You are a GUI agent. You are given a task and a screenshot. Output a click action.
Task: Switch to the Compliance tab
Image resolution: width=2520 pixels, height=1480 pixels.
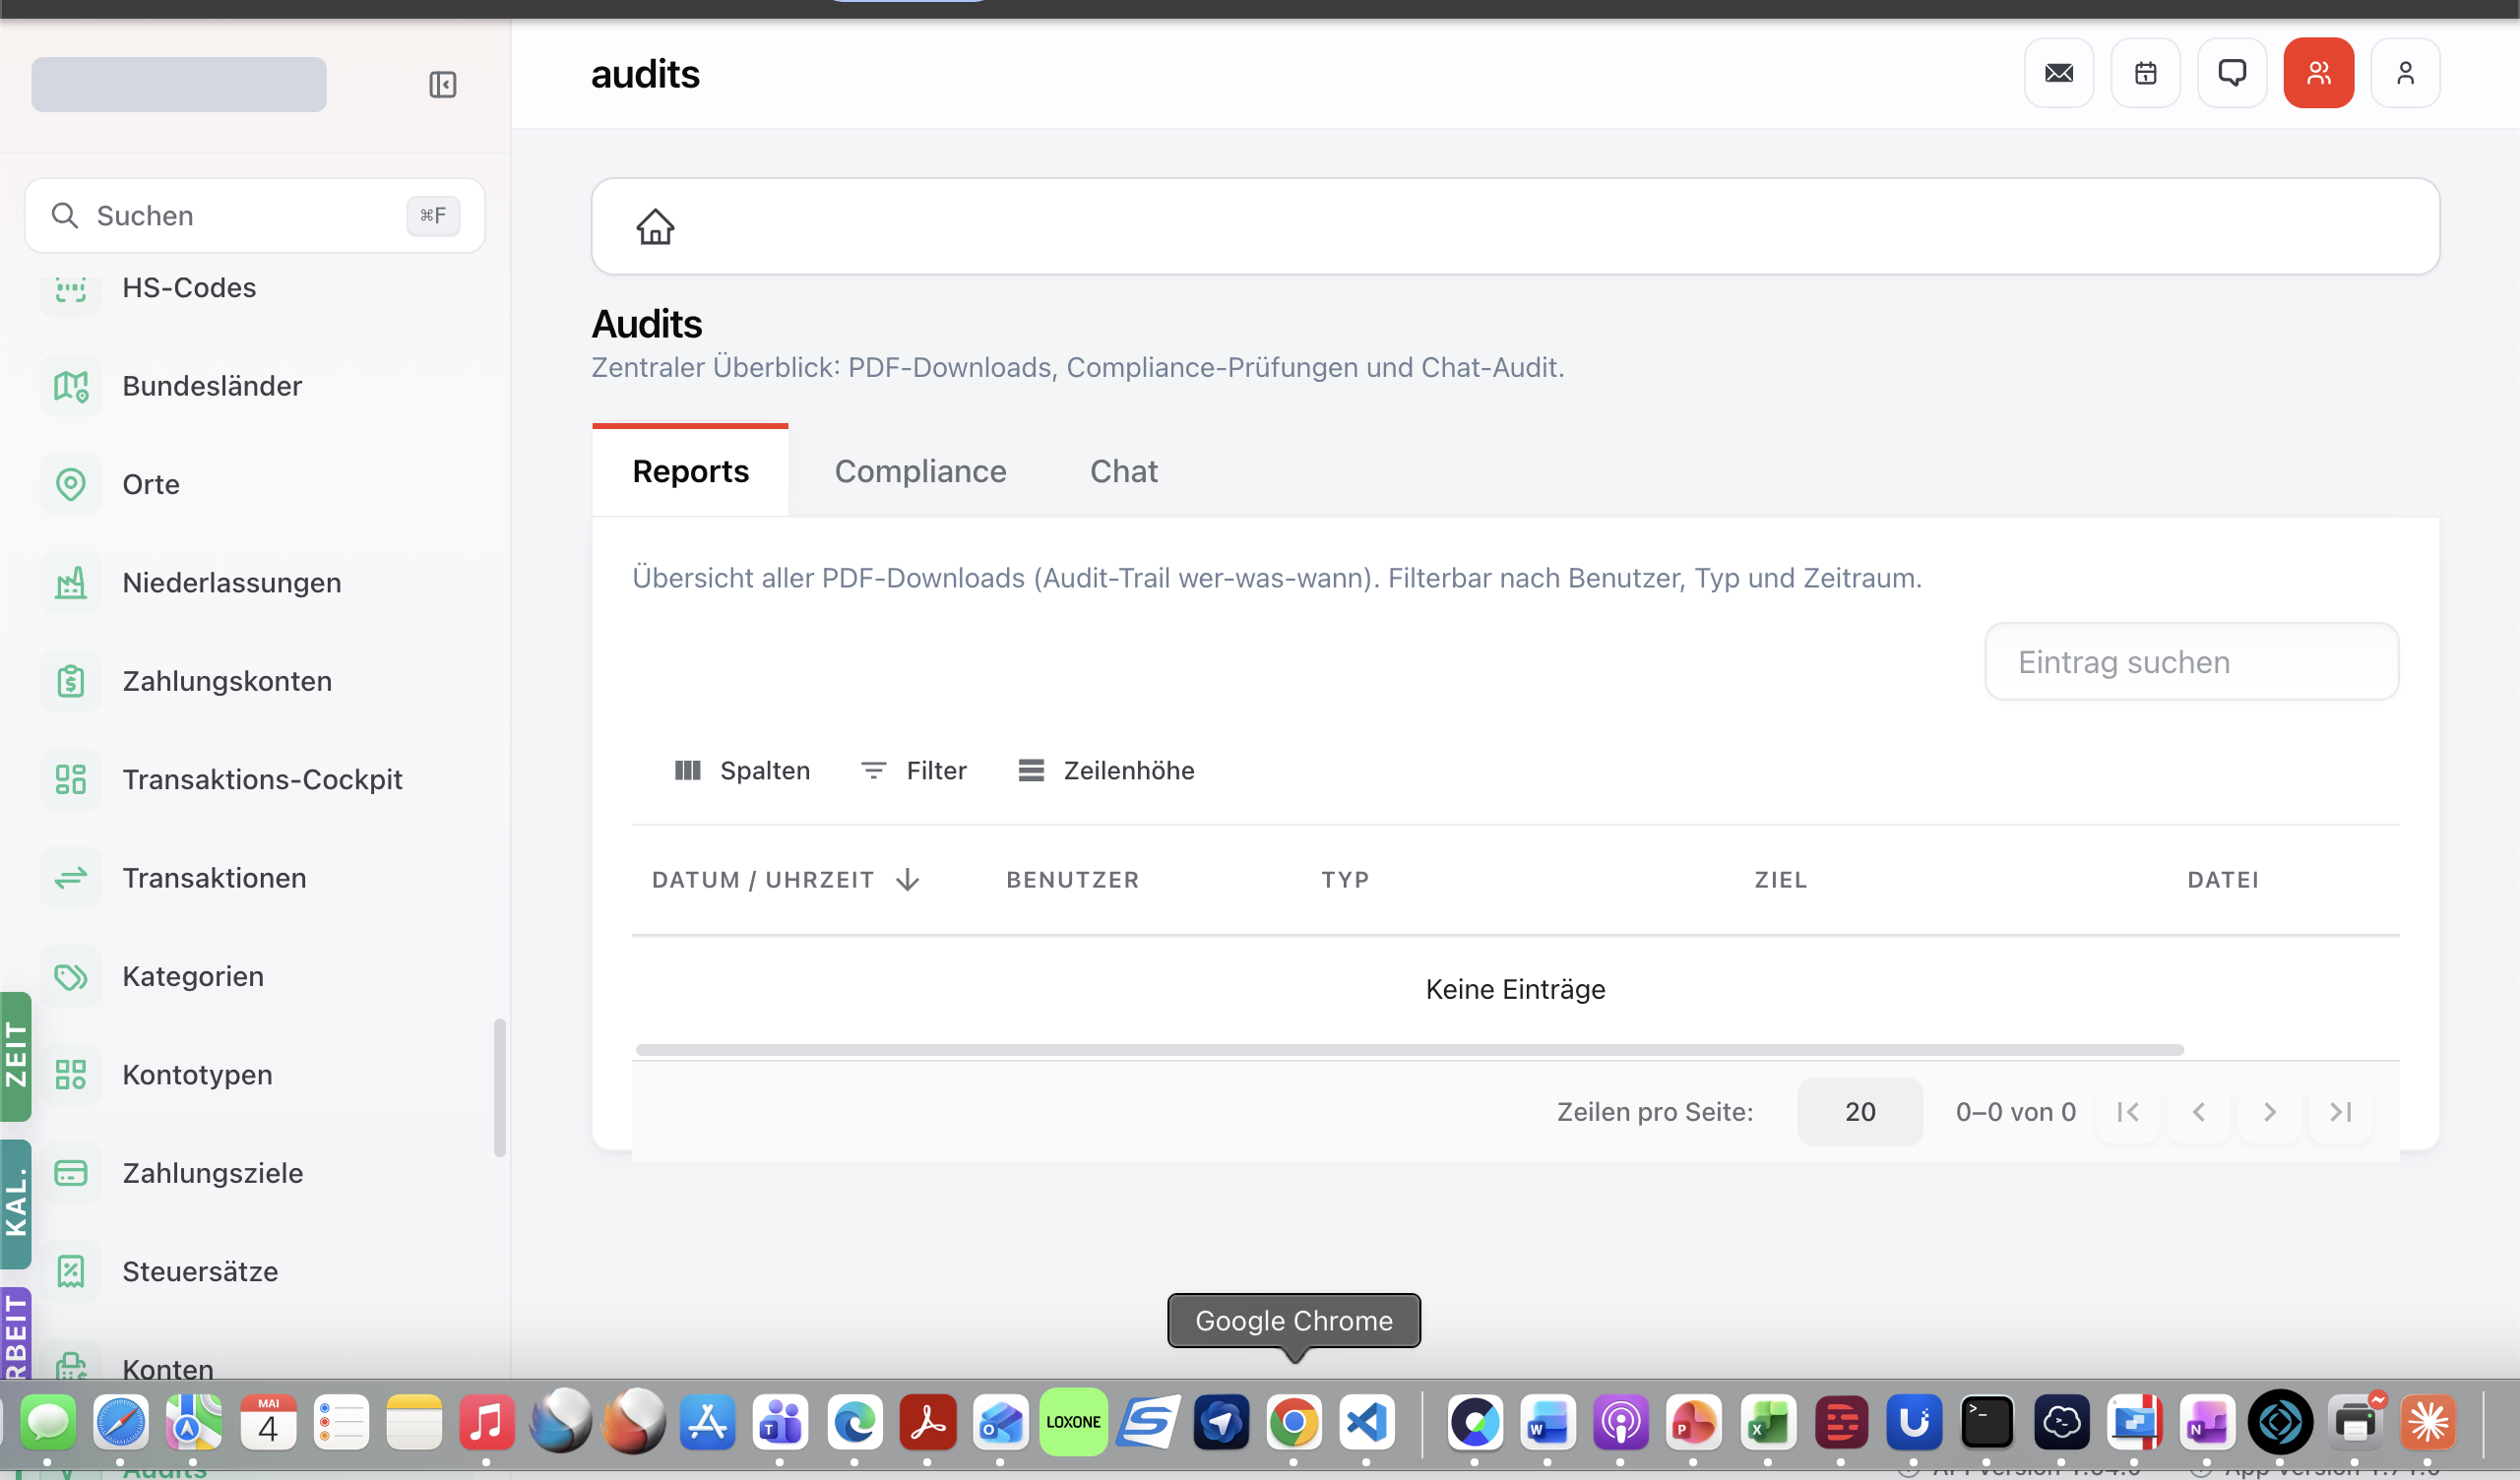pos(920,471)
